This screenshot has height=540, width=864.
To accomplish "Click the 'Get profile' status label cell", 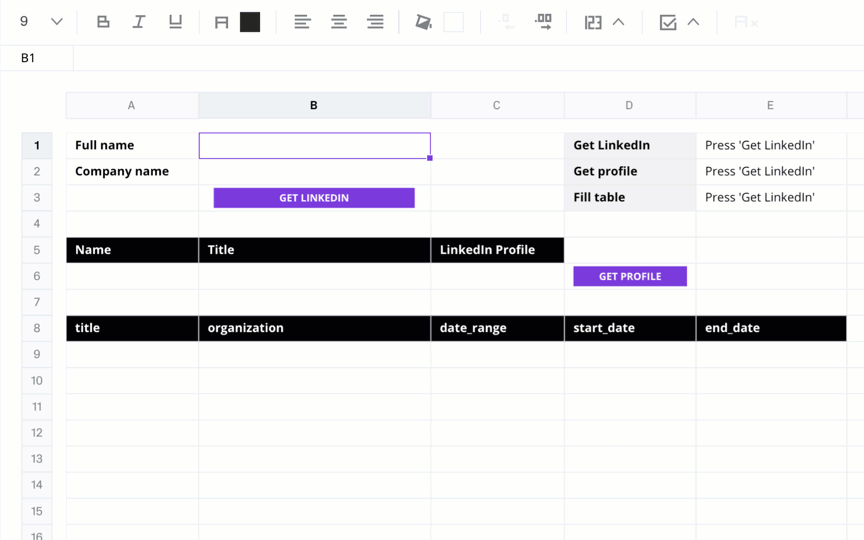I will point(630,171).
